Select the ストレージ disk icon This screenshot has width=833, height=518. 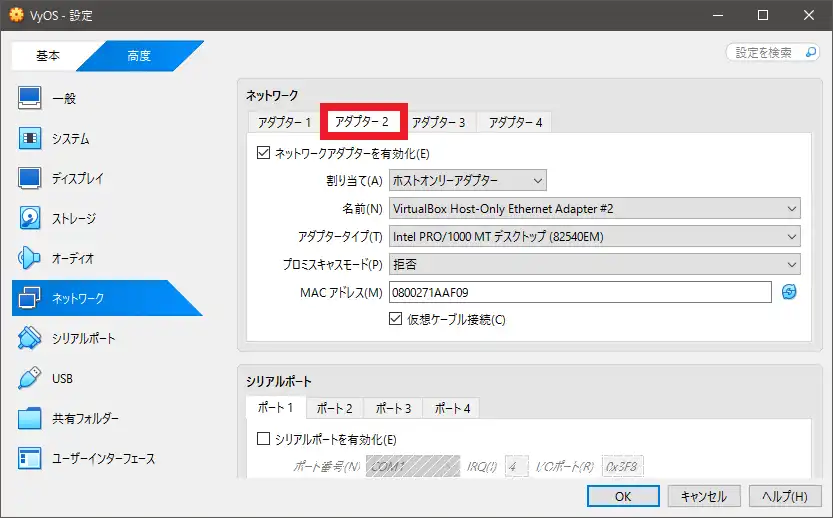pyautogui.click(x=29, y=218)
